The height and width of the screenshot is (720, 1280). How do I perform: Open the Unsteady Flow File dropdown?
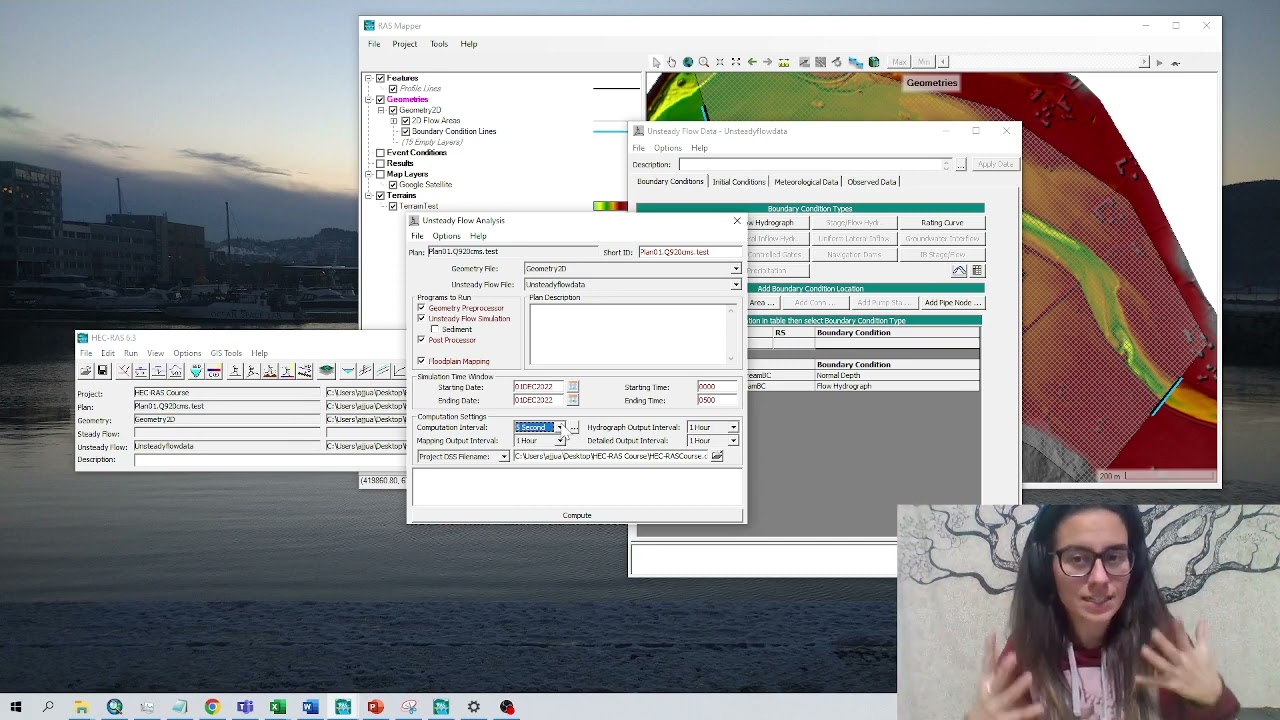736,285
